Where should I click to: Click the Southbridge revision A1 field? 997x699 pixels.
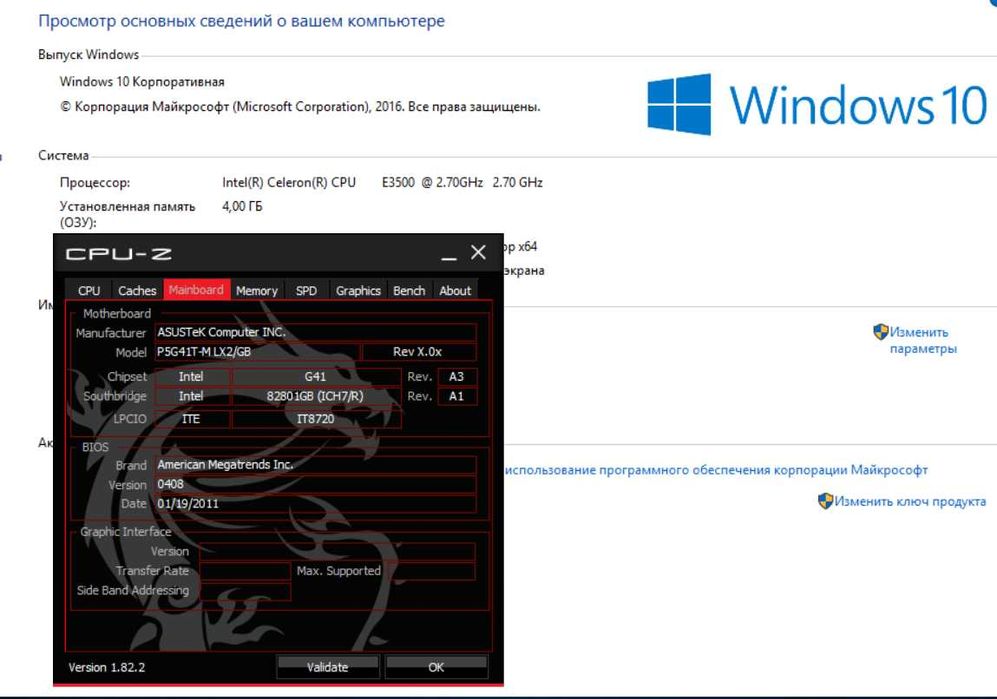pyautogui.click(x=457, y=396)
